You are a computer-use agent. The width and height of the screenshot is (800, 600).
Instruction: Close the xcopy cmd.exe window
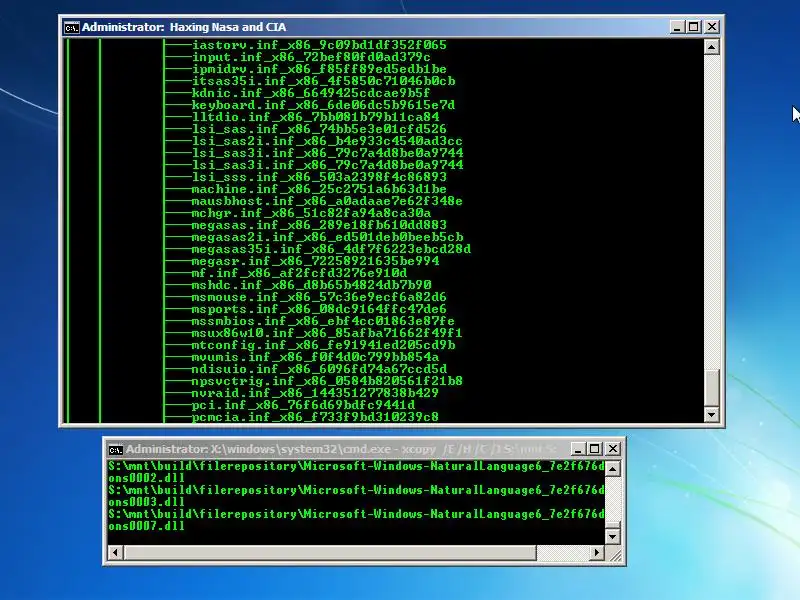[x=613, y=449]
